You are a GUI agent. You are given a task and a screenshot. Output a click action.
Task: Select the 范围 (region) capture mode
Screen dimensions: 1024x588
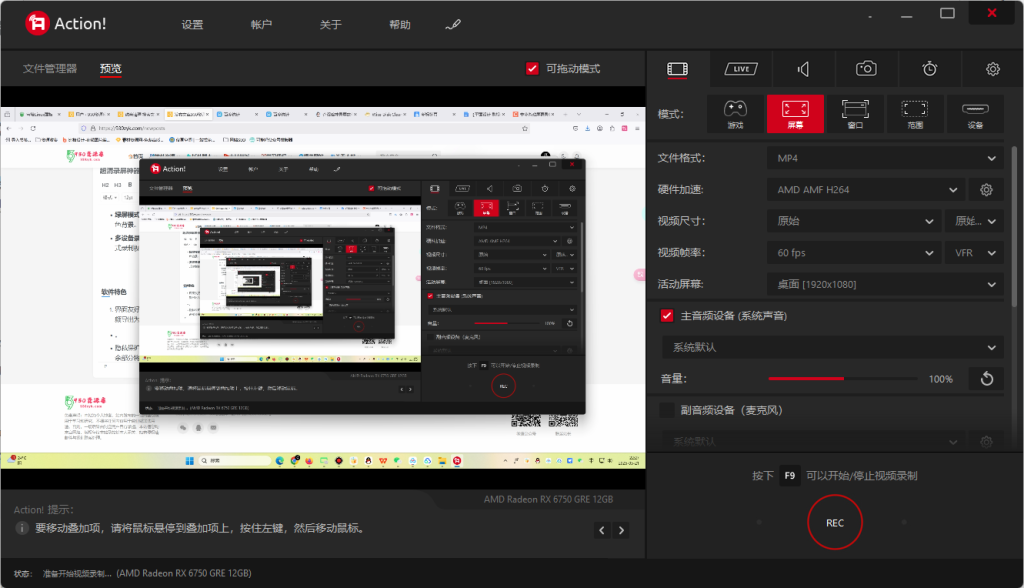(915, 113)
